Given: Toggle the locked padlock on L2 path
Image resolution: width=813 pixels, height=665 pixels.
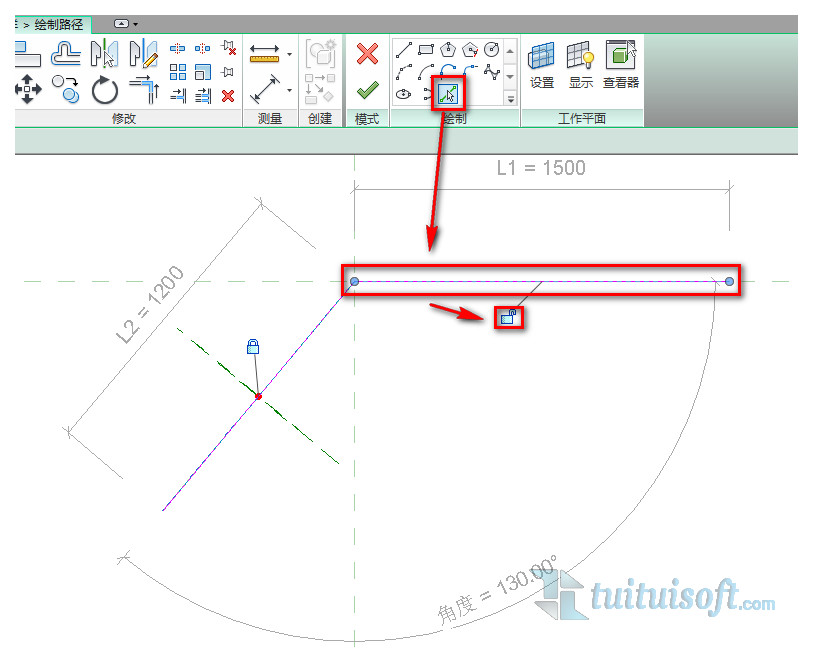Looking at the screenshot, I should click(253, 346).
